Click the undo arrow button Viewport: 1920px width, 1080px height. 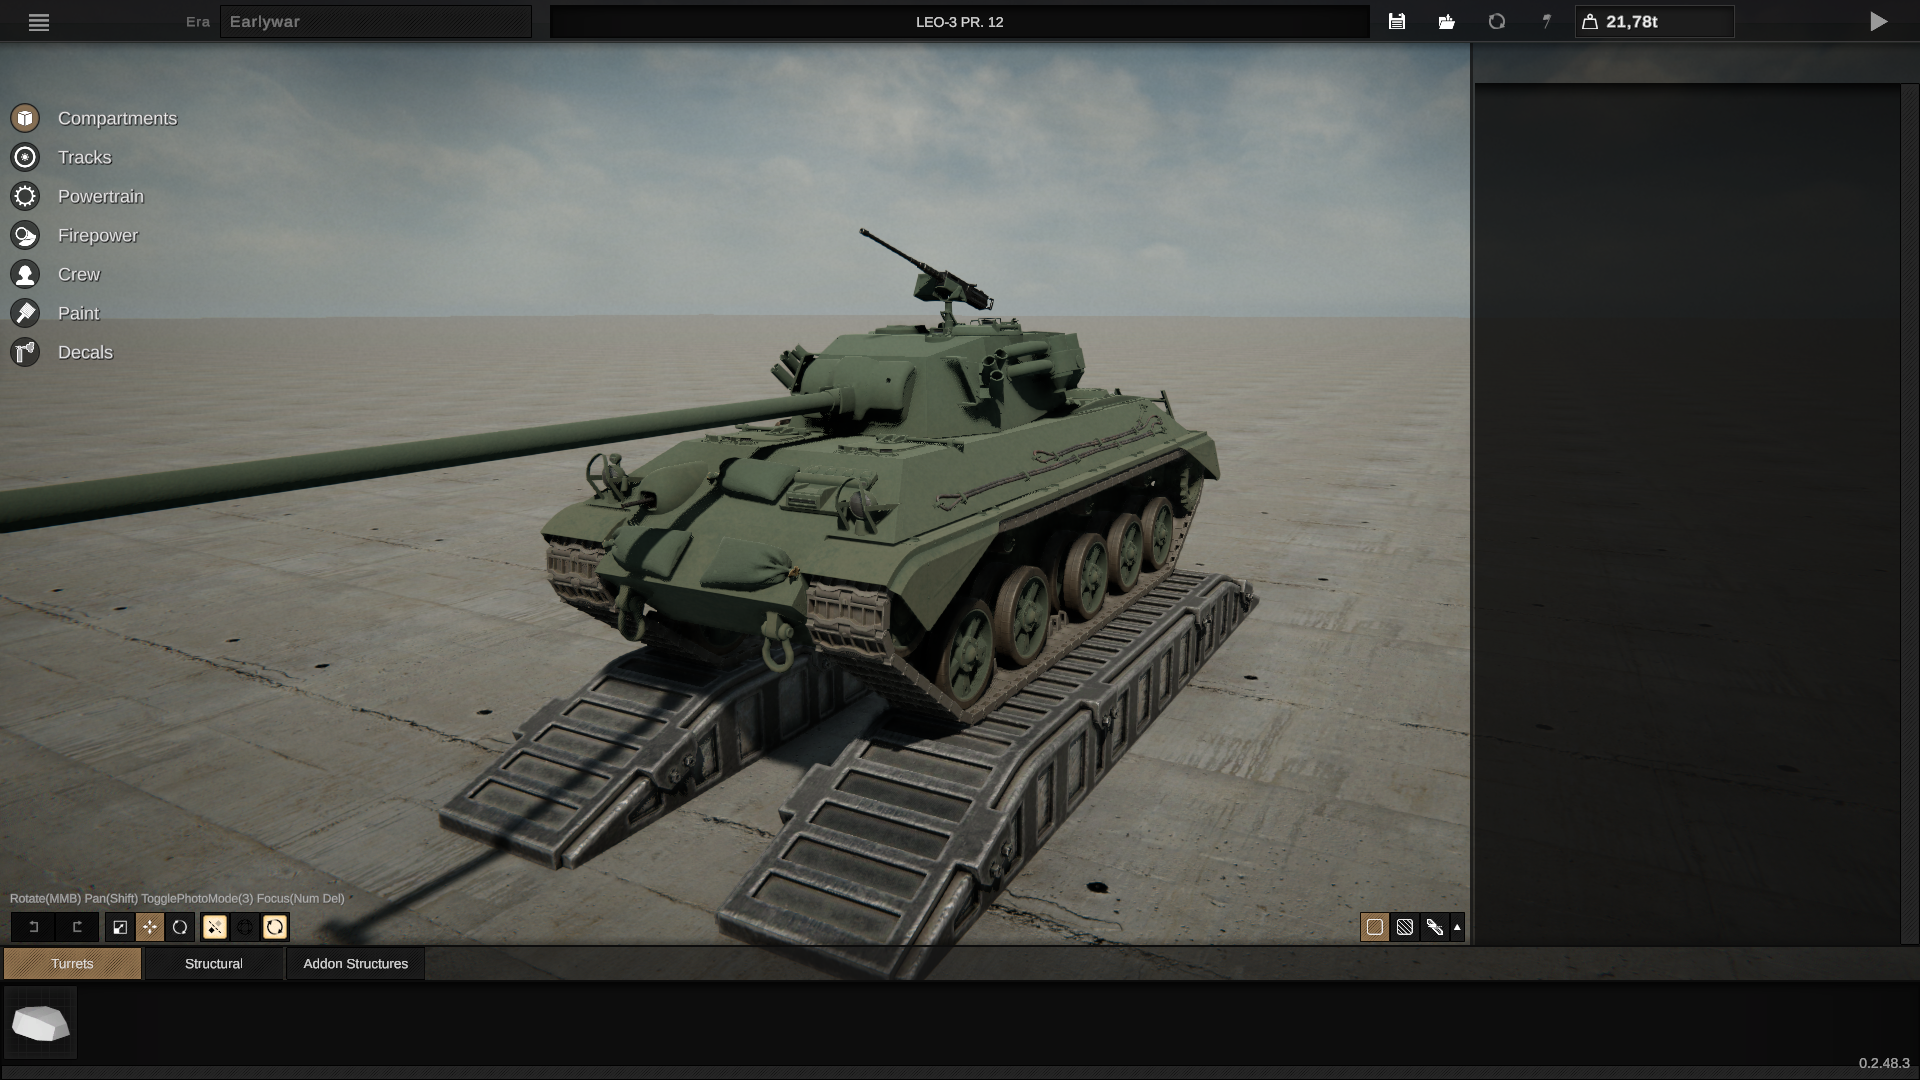(33, 927)
